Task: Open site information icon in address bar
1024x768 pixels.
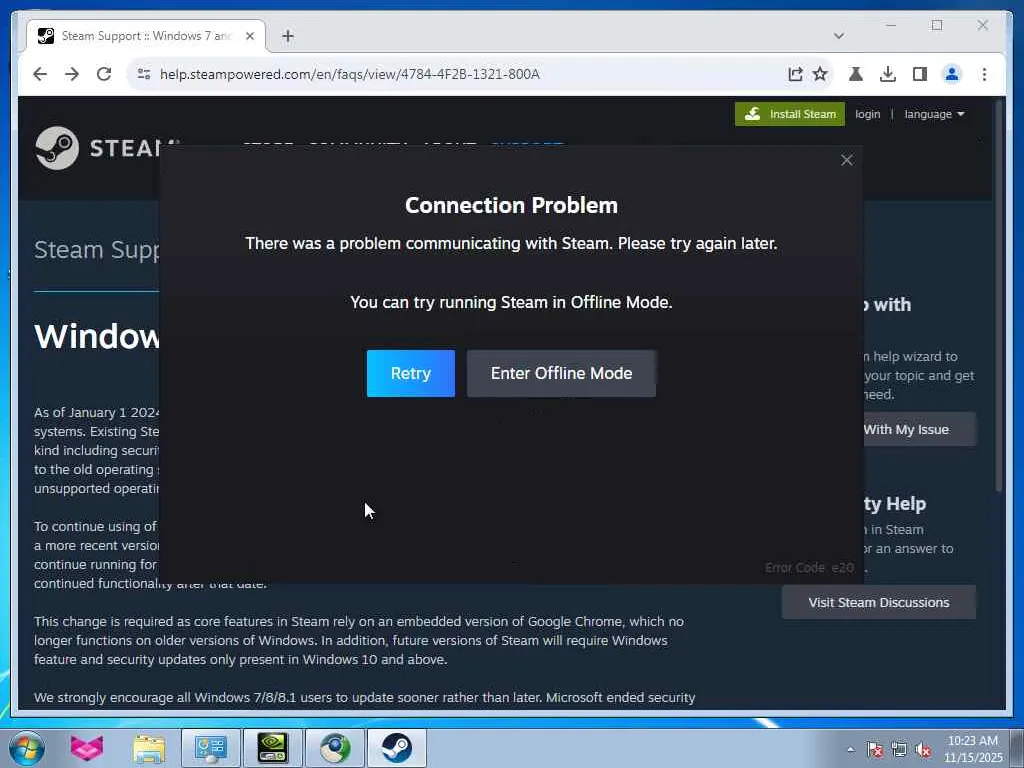Action: 144,74
